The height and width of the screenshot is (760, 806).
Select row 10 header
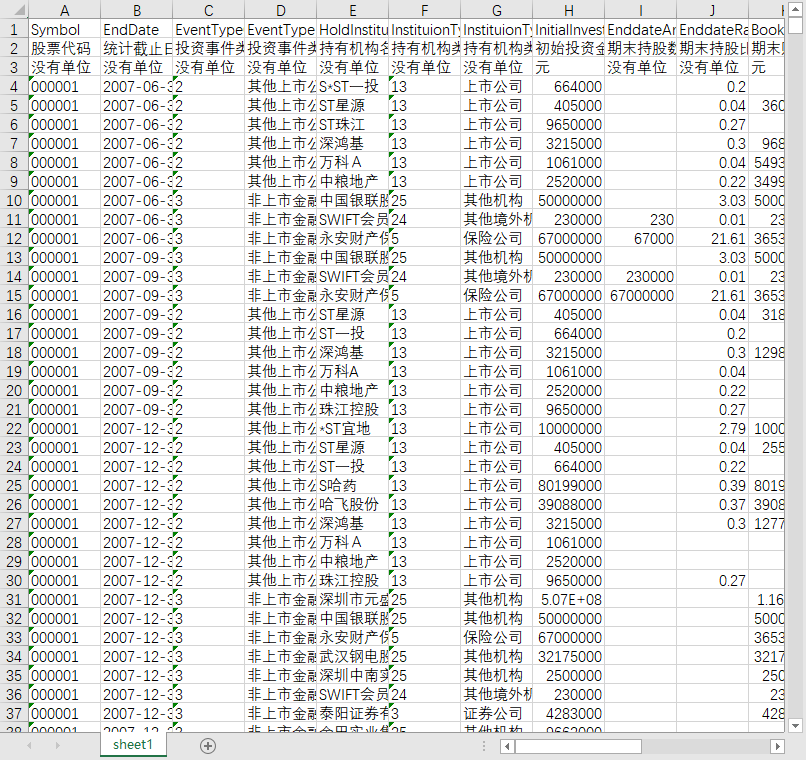click(14, 200)
